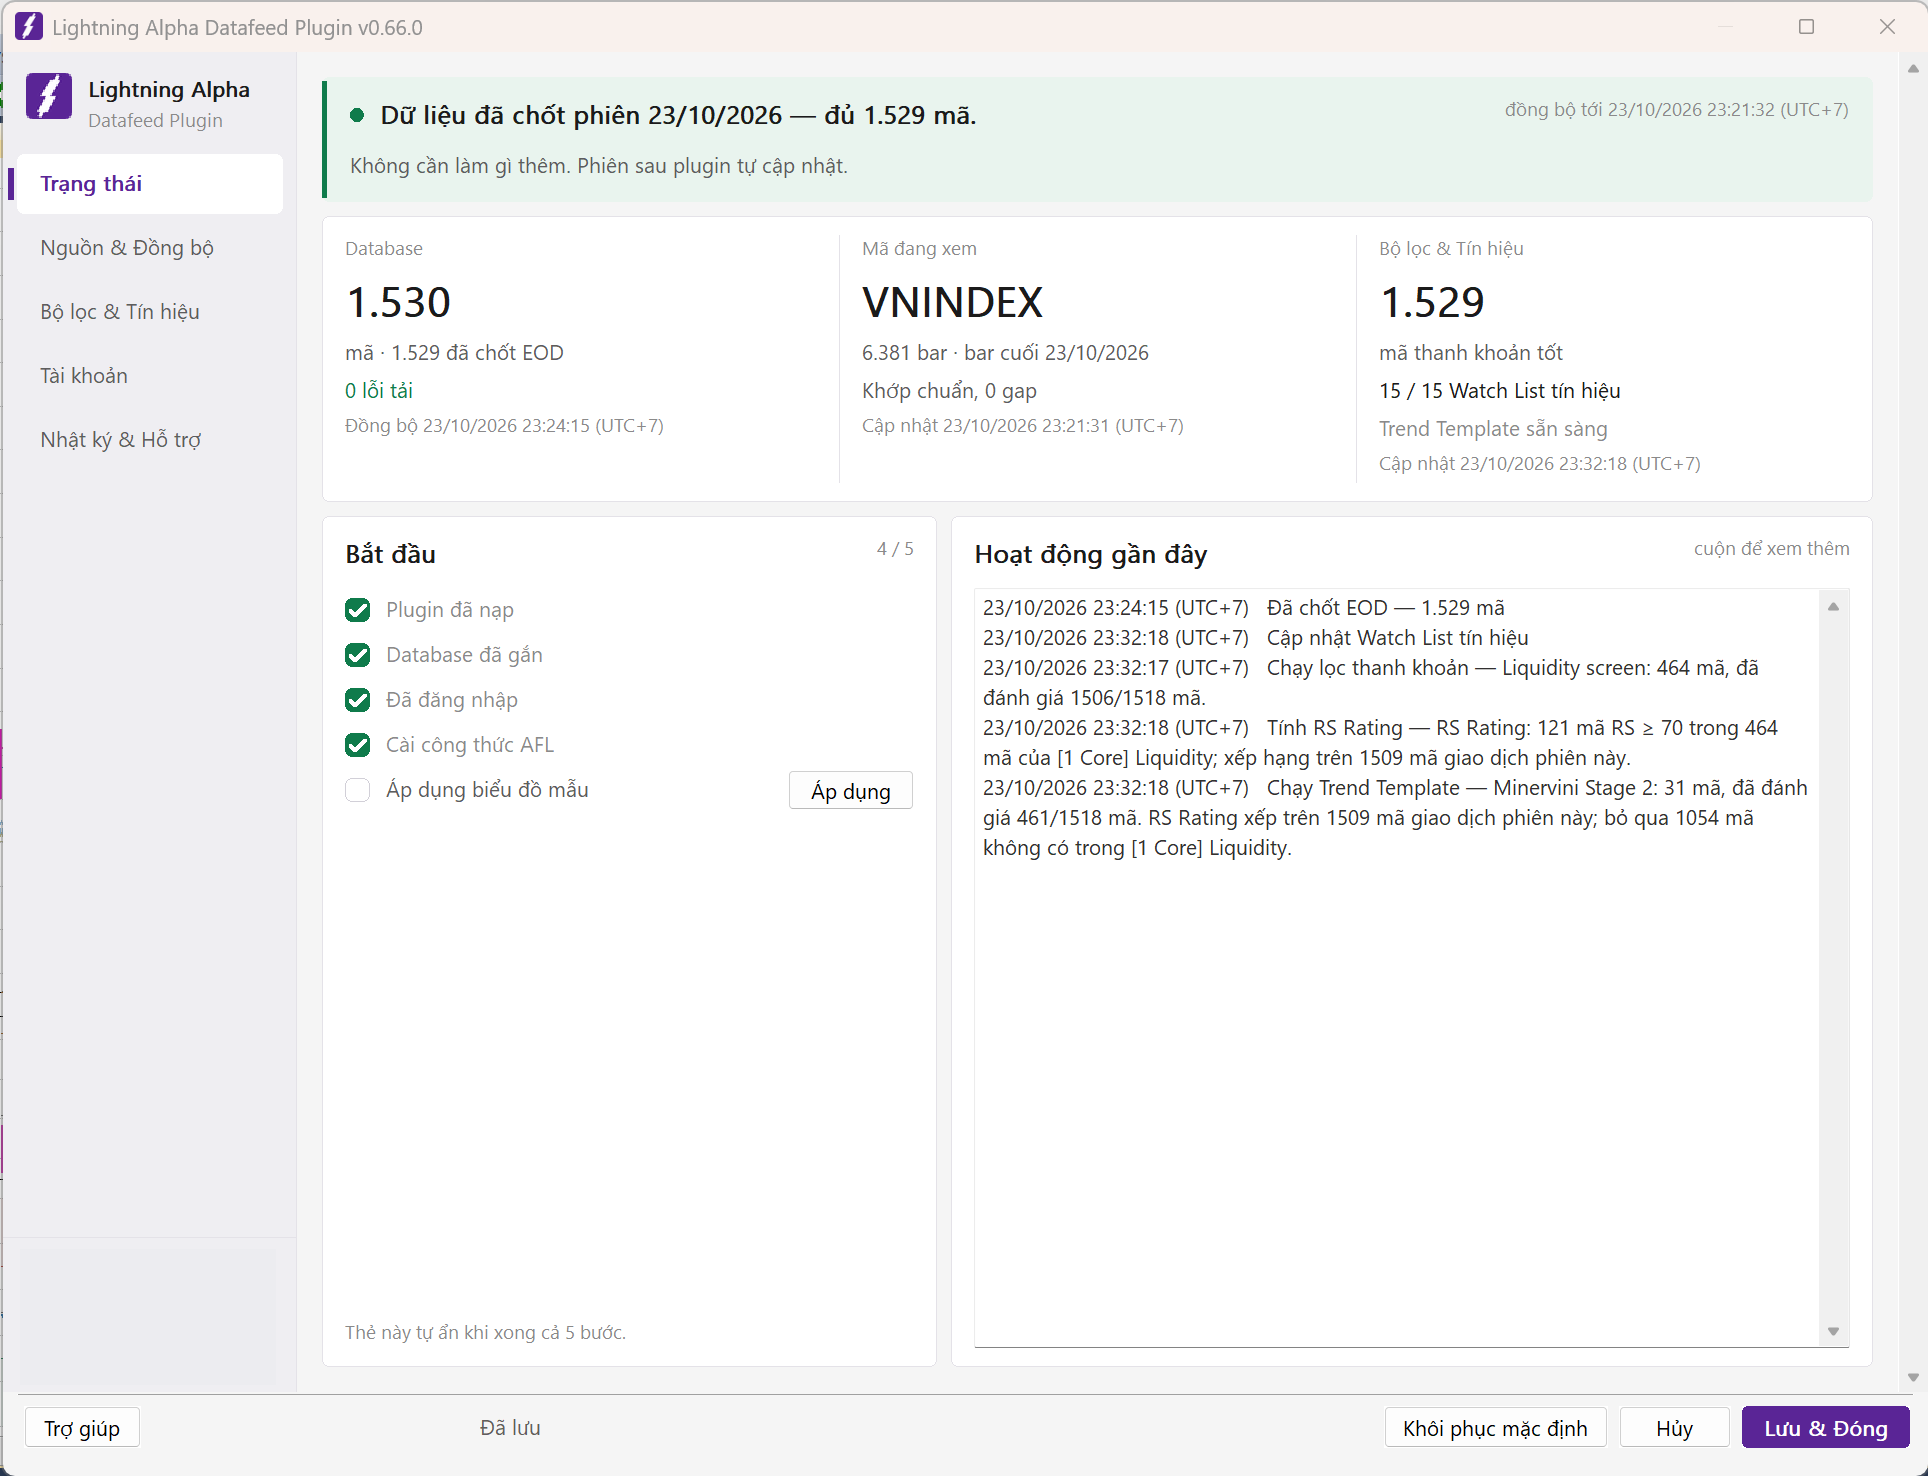The image size is (1928, 1476).
Task: Open Nhật ký & Hỗ trợ
Action: pyautogui.click(x=150, y=440)
